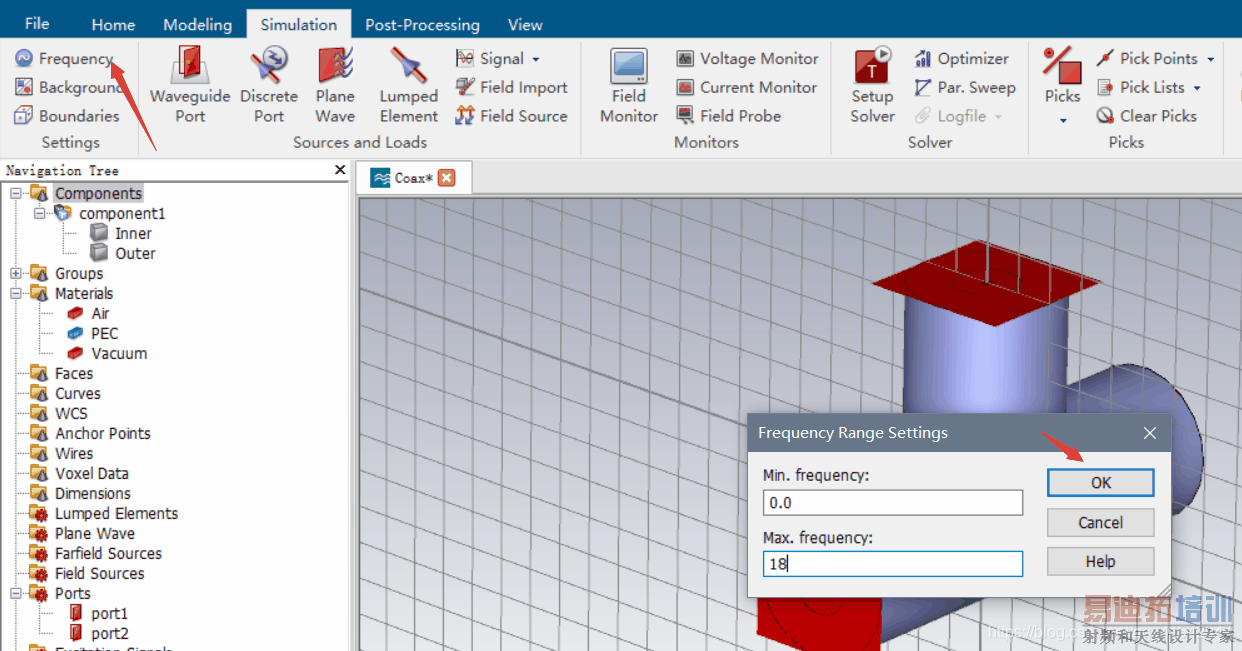Insert a Lumped Element
This screenshot has height=651, width=1242.
pos(409,86)
